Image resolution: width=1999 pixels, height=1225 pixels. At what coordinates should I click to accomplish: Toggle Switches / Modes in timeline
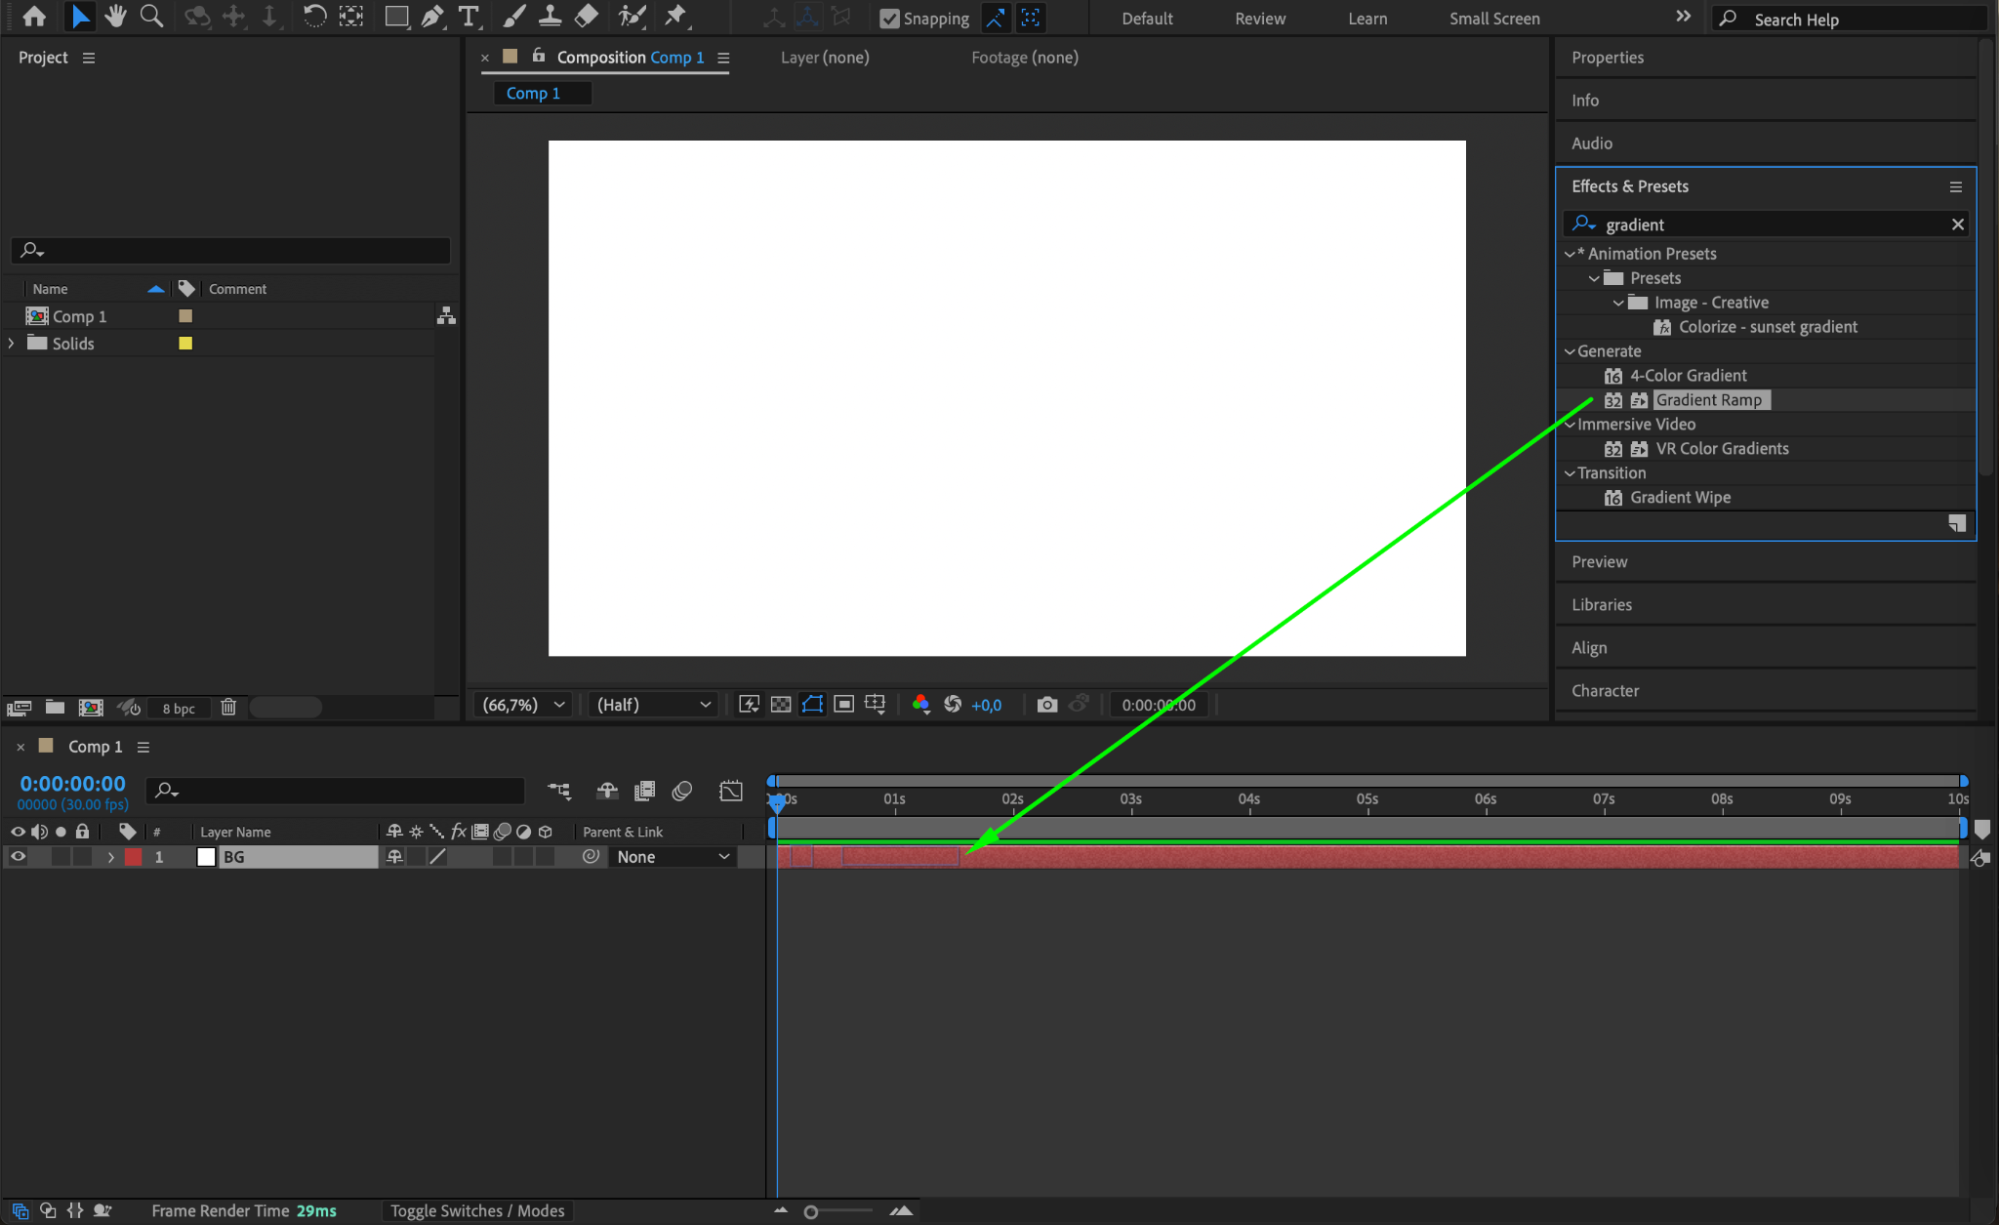click(477, 1211)
